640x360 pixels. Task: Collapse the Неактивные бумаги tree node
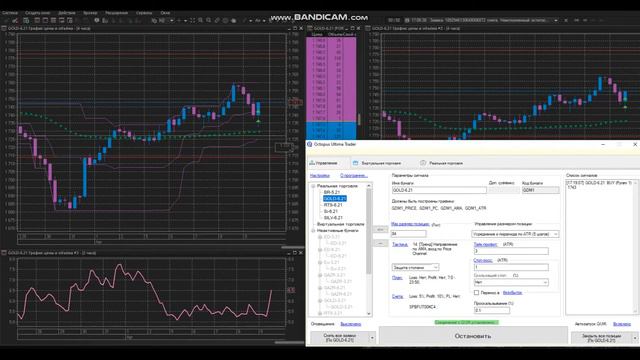tap(313, 231)
